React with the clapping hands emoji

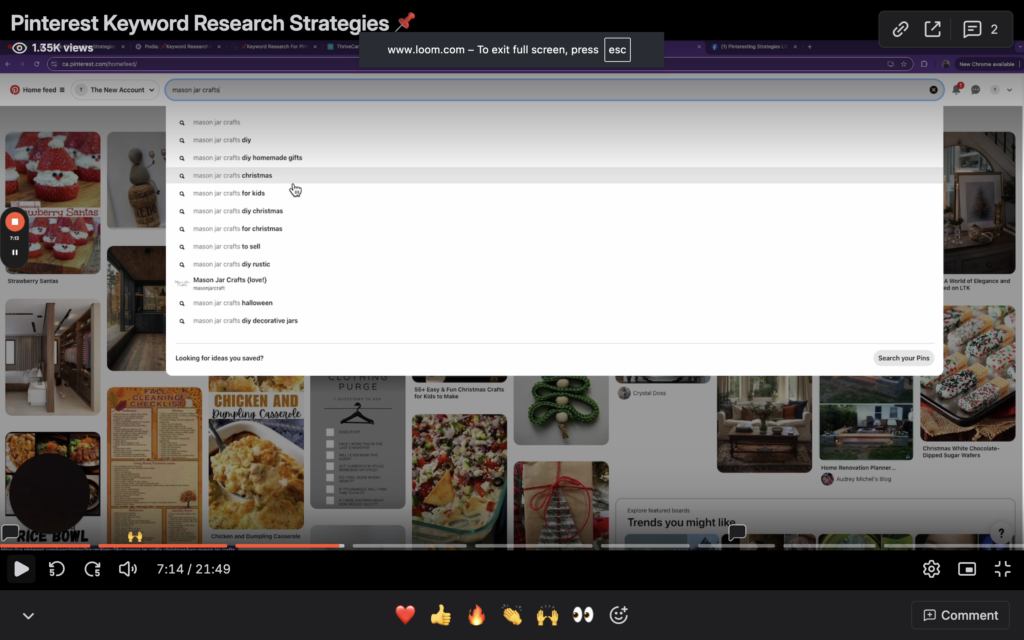point(512,615)
